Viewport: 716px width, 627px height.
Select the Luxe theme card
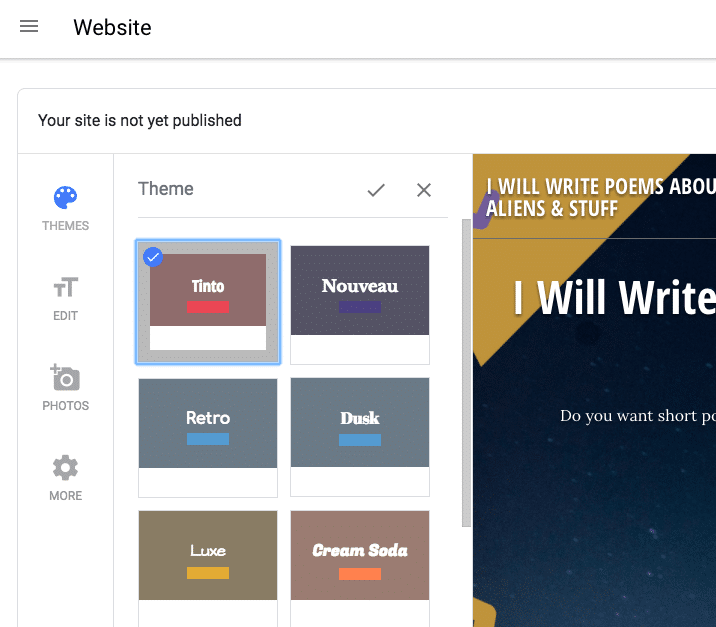[x=208, y=569]
